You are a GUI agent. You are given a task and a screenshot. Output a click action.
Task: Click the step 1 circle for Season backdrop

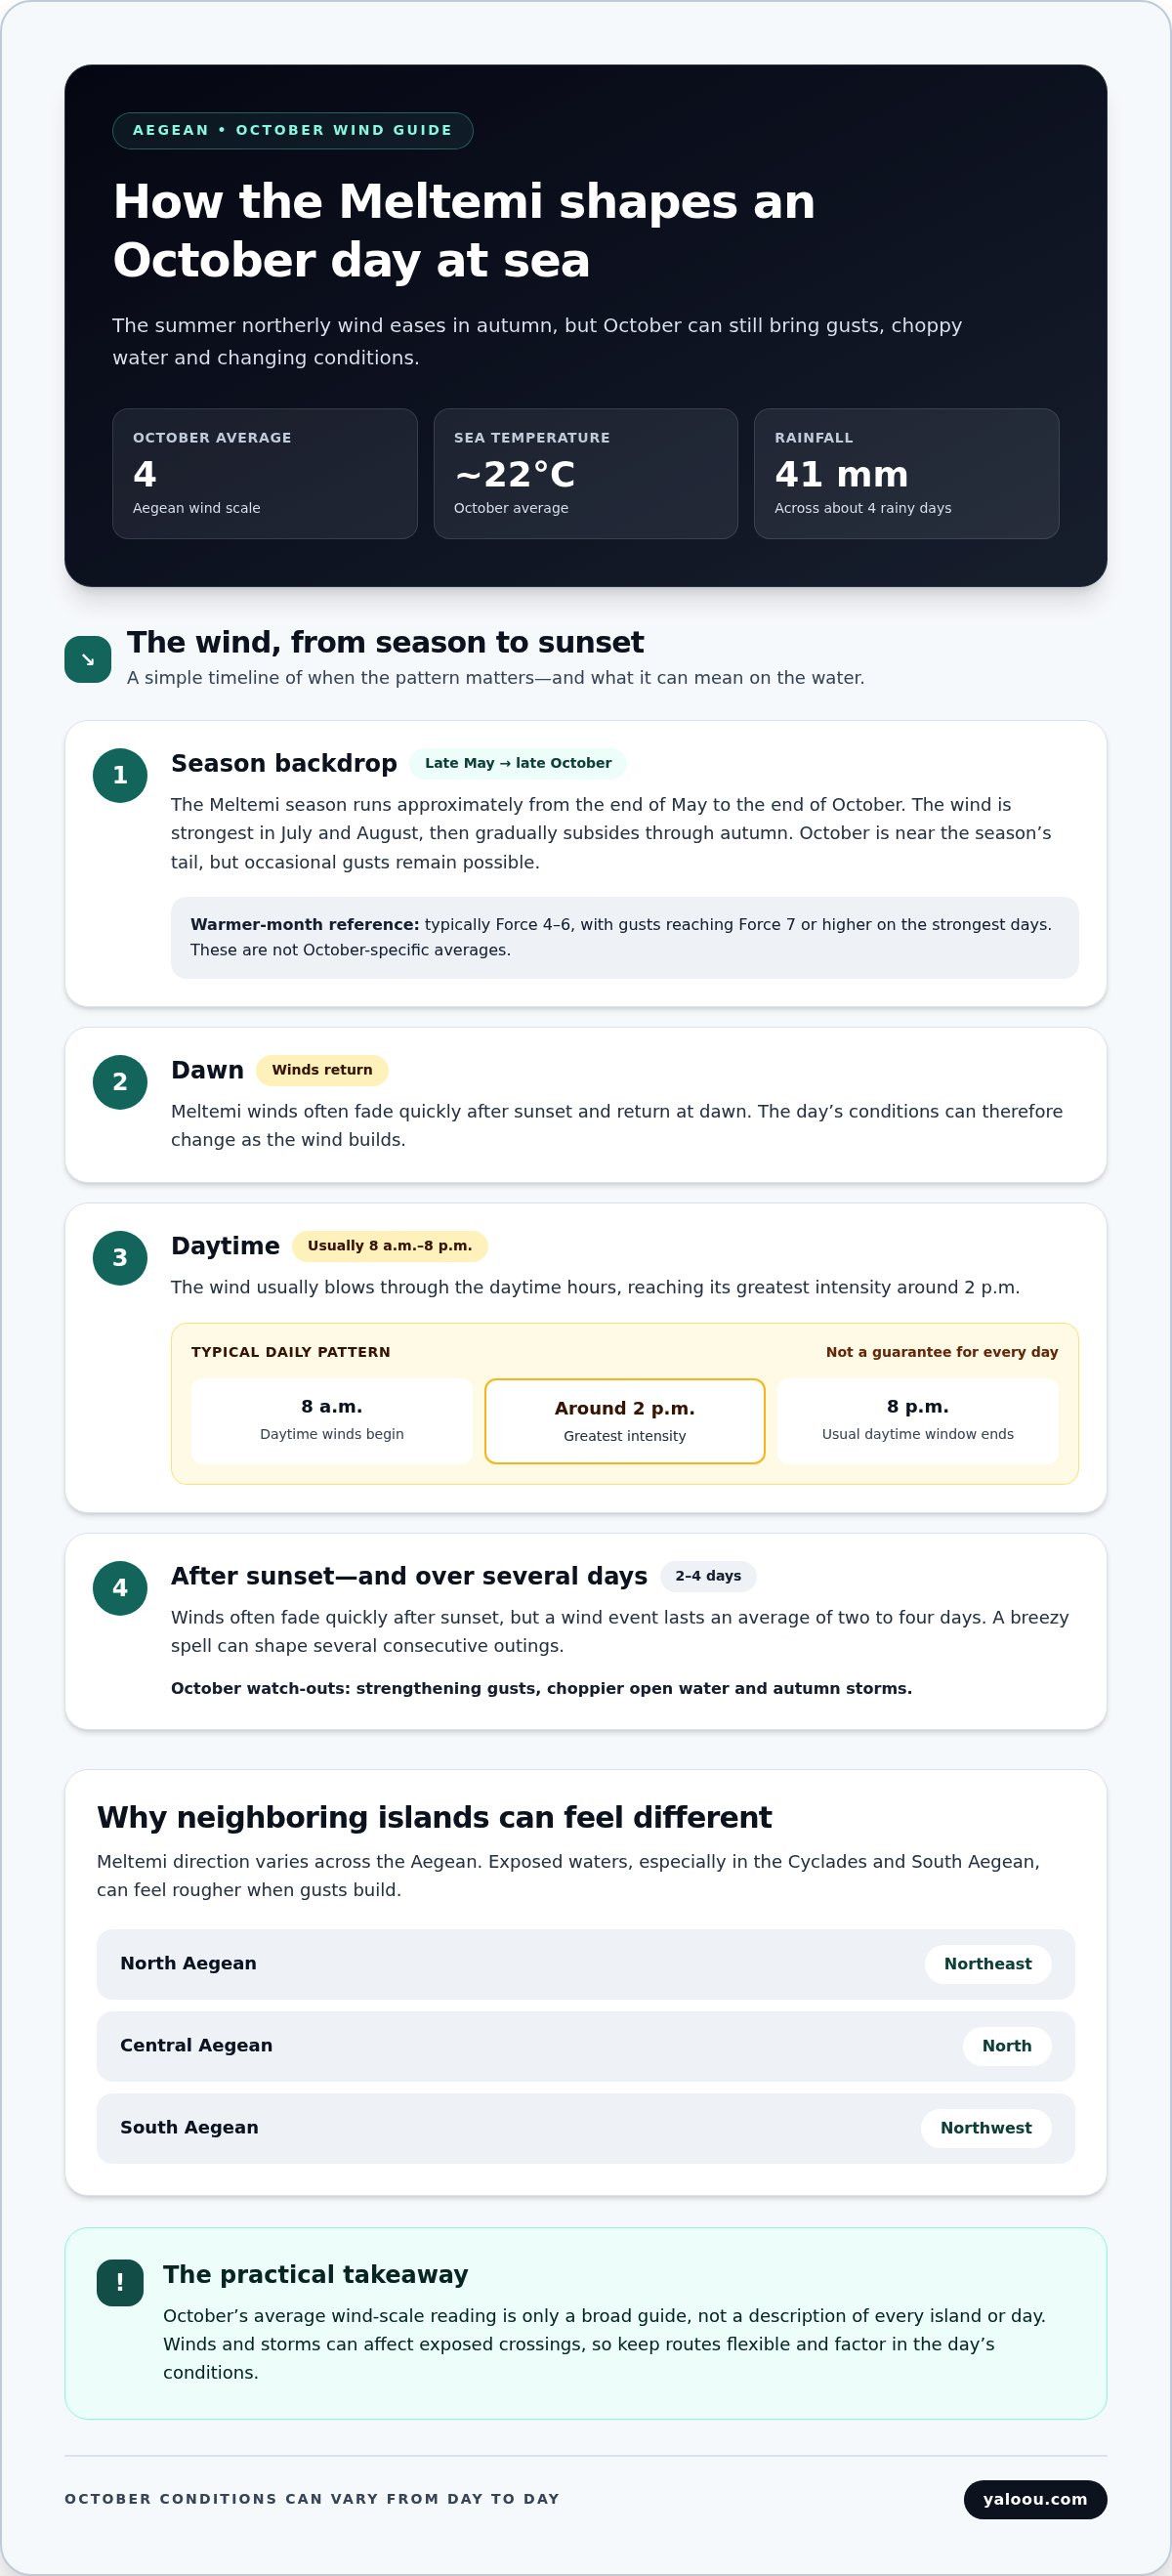[x=120, y=775]
